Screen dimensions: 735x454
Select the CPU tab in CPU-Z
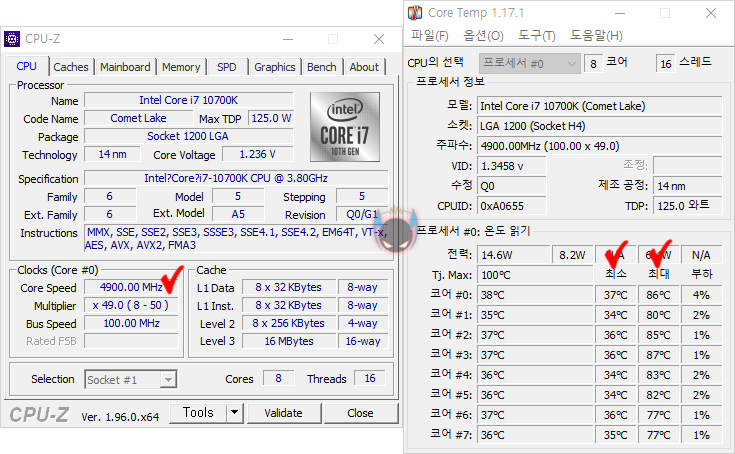pyautogui.click(x=27, y=66)
